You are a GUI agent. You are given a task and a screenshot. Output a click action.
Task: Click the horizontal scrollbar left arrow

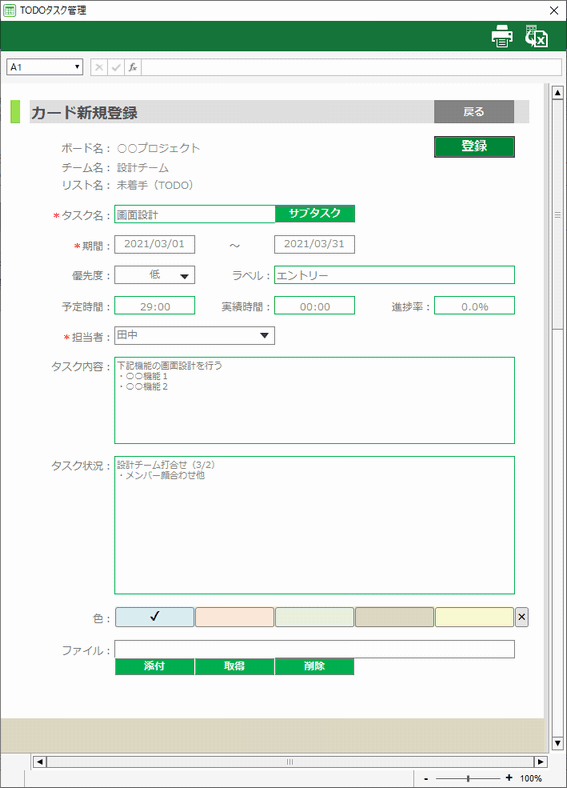pos(40,762)
